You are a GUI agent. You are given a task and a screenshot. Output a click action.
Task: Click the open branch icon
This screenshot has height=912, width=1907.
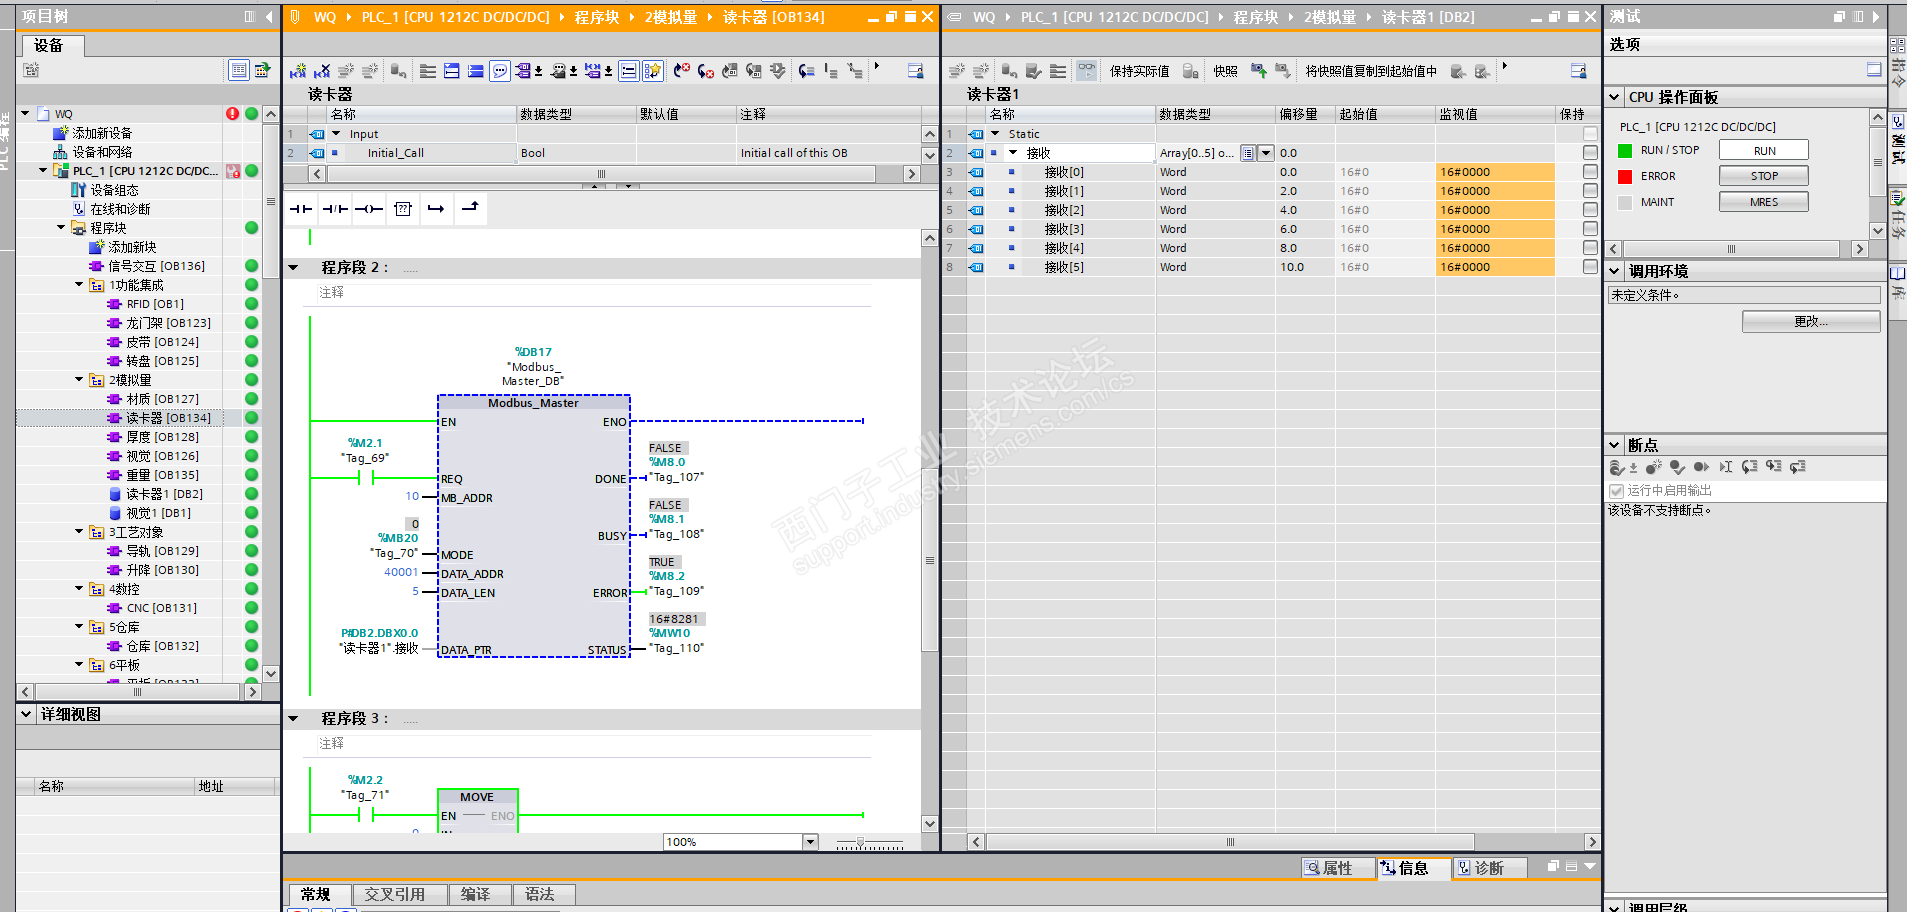coord(436,209)
